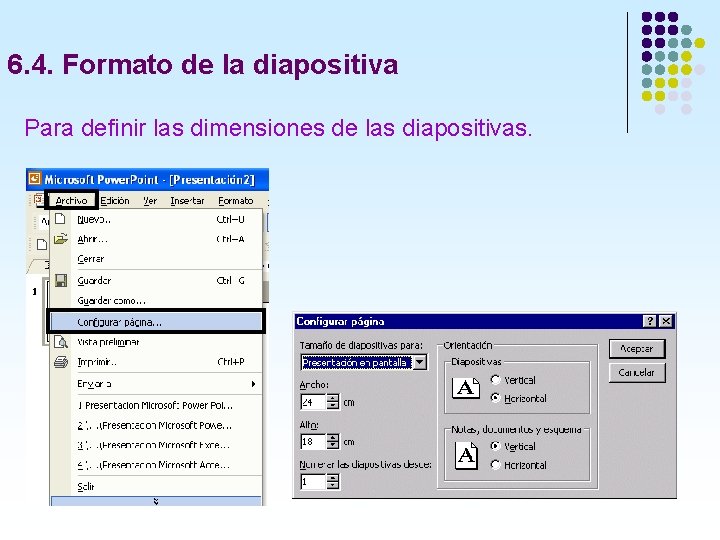Open recent file 1 Presentación Microsoft Power Point
Screen dimensions: 720x540
click(x=156, y=405)
